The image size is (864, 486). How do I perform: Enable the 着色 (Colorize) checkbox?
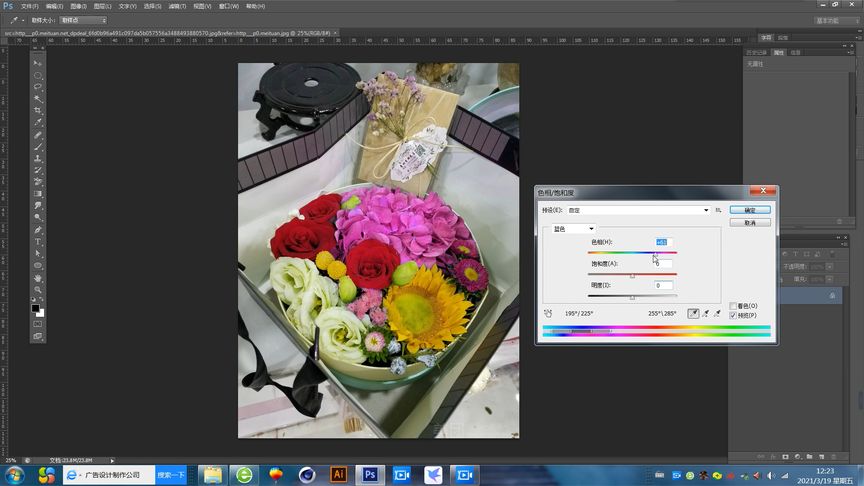click(733, 306)
